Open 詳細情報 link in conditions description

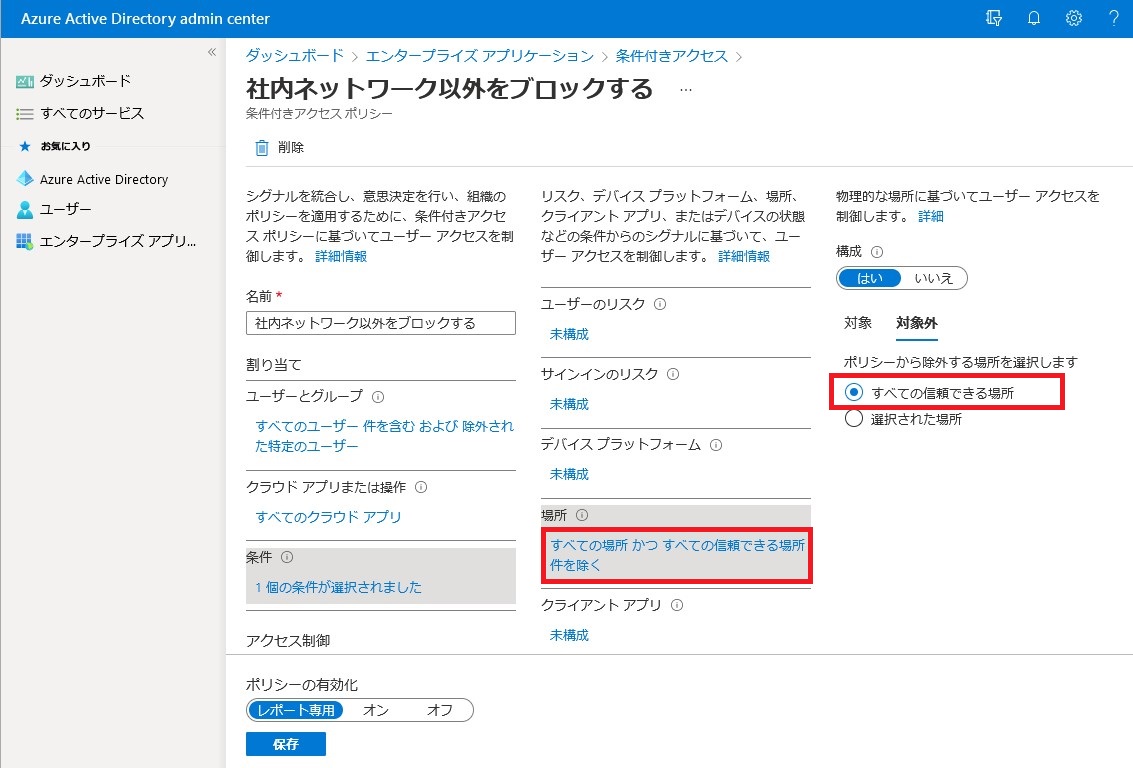[744, 256]
